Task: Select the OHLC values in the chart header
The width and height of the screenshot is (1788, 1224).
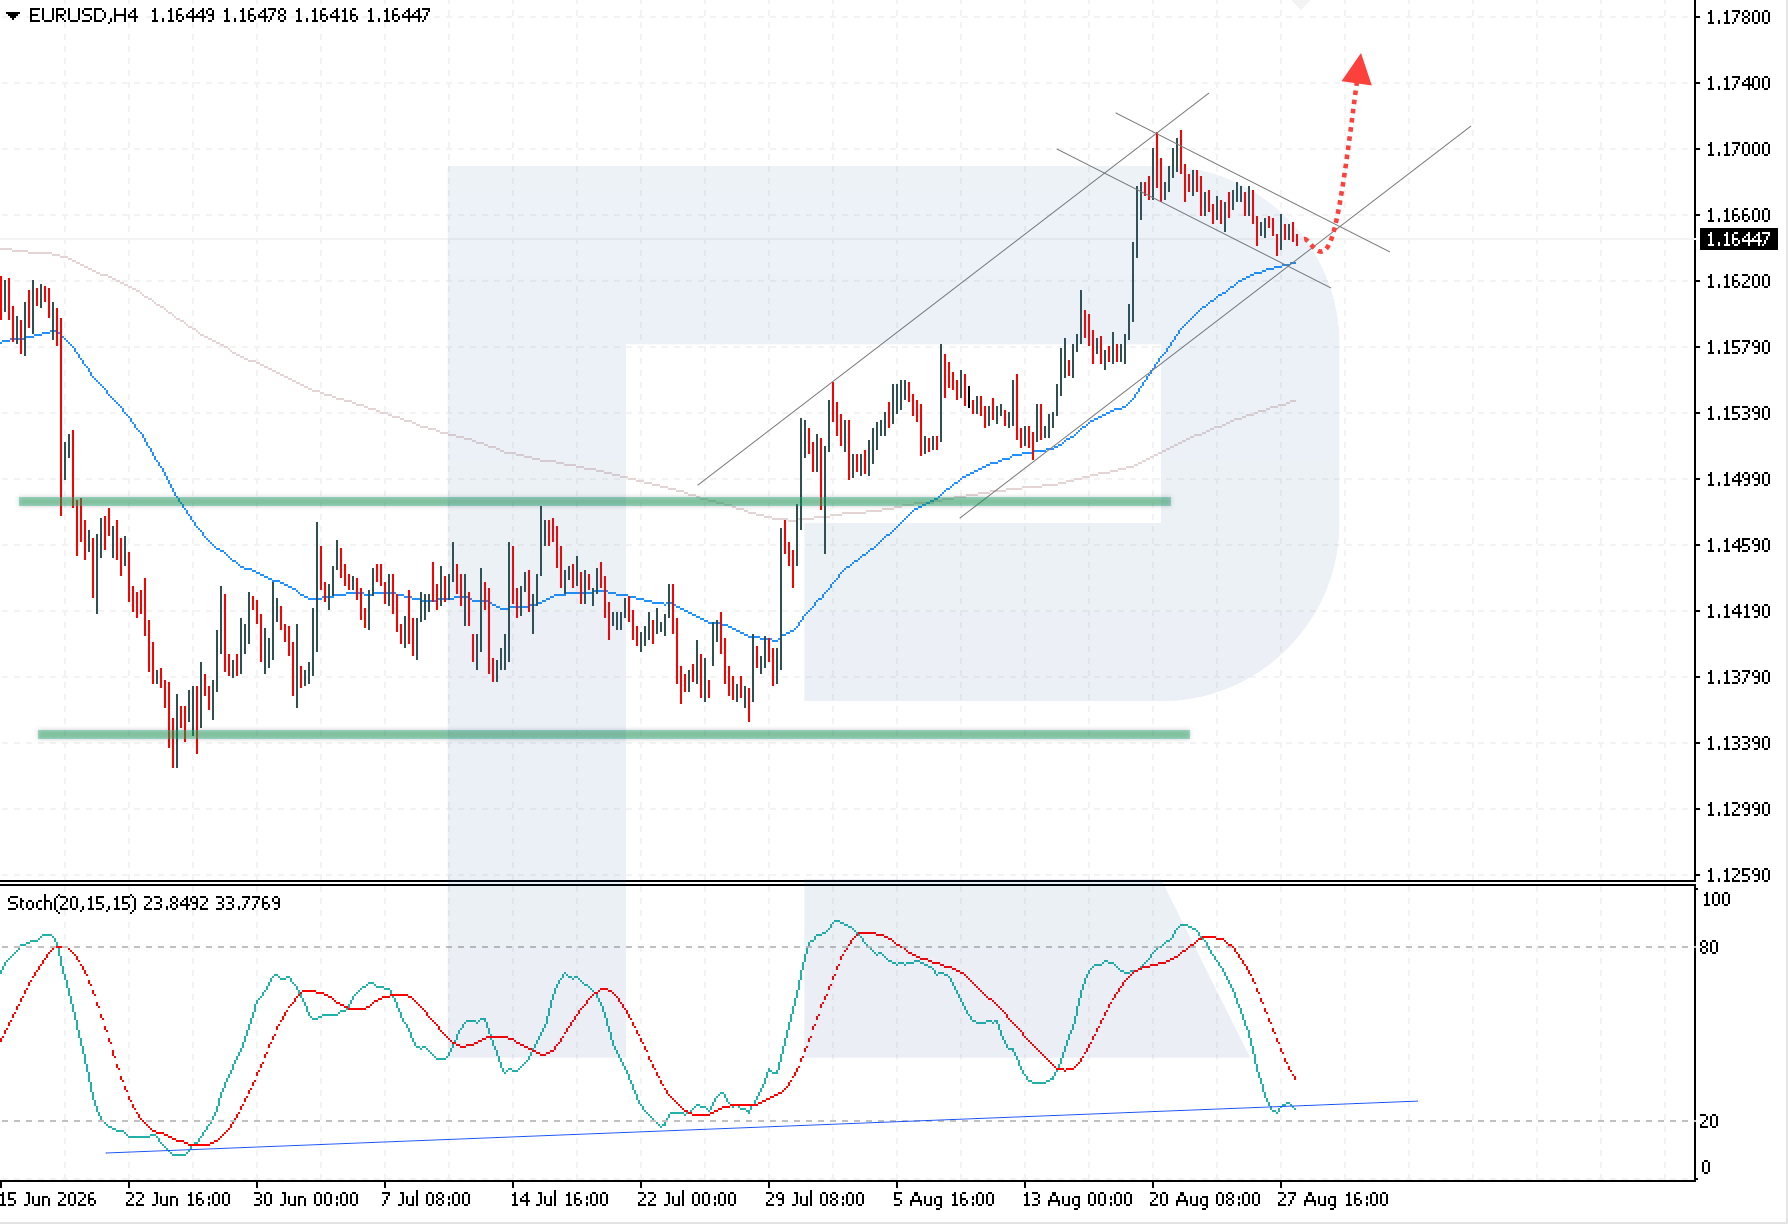Action: pos(290,15)
